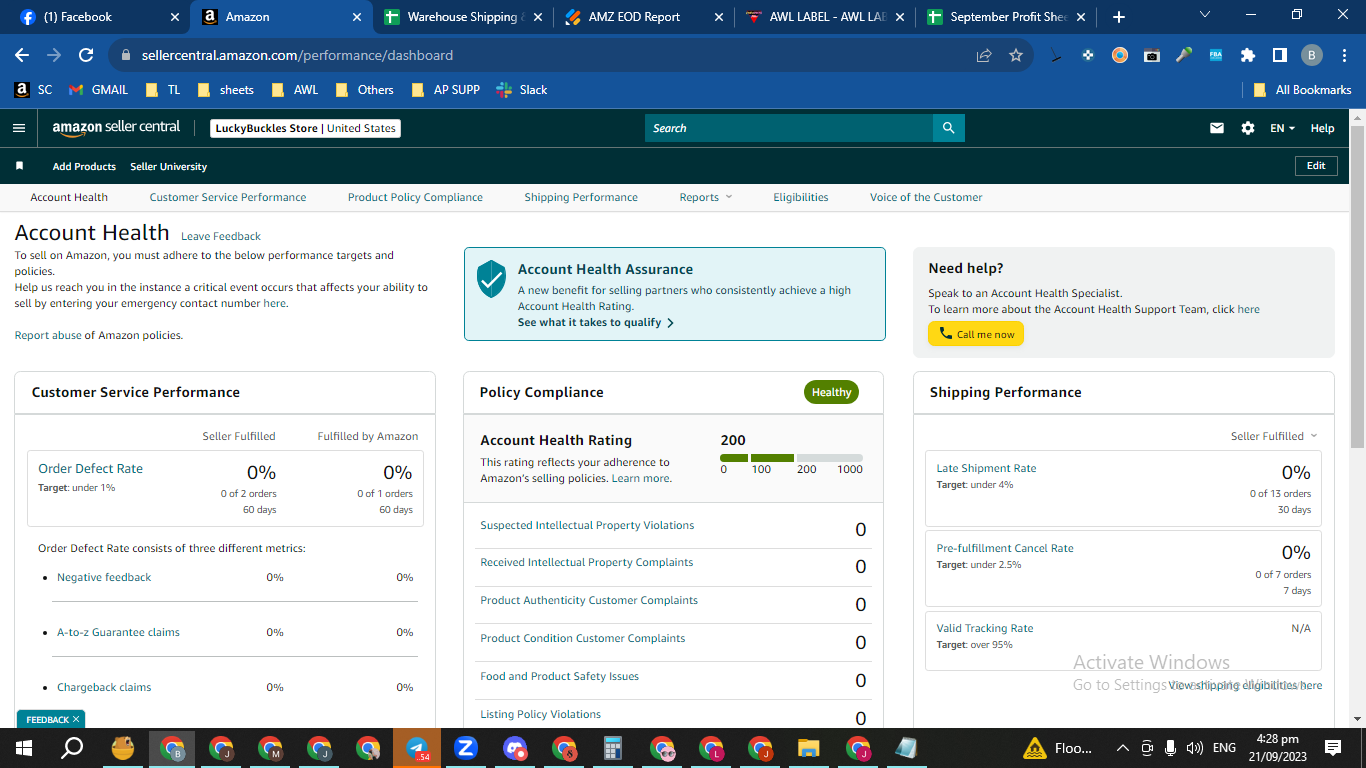Click the Seller Central search field

point(789,128)
